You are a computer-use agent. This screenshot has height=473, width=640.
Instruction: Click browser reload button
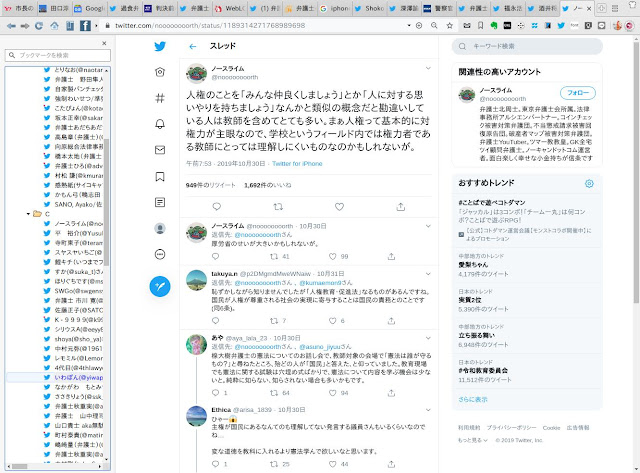tap(39, 26)
